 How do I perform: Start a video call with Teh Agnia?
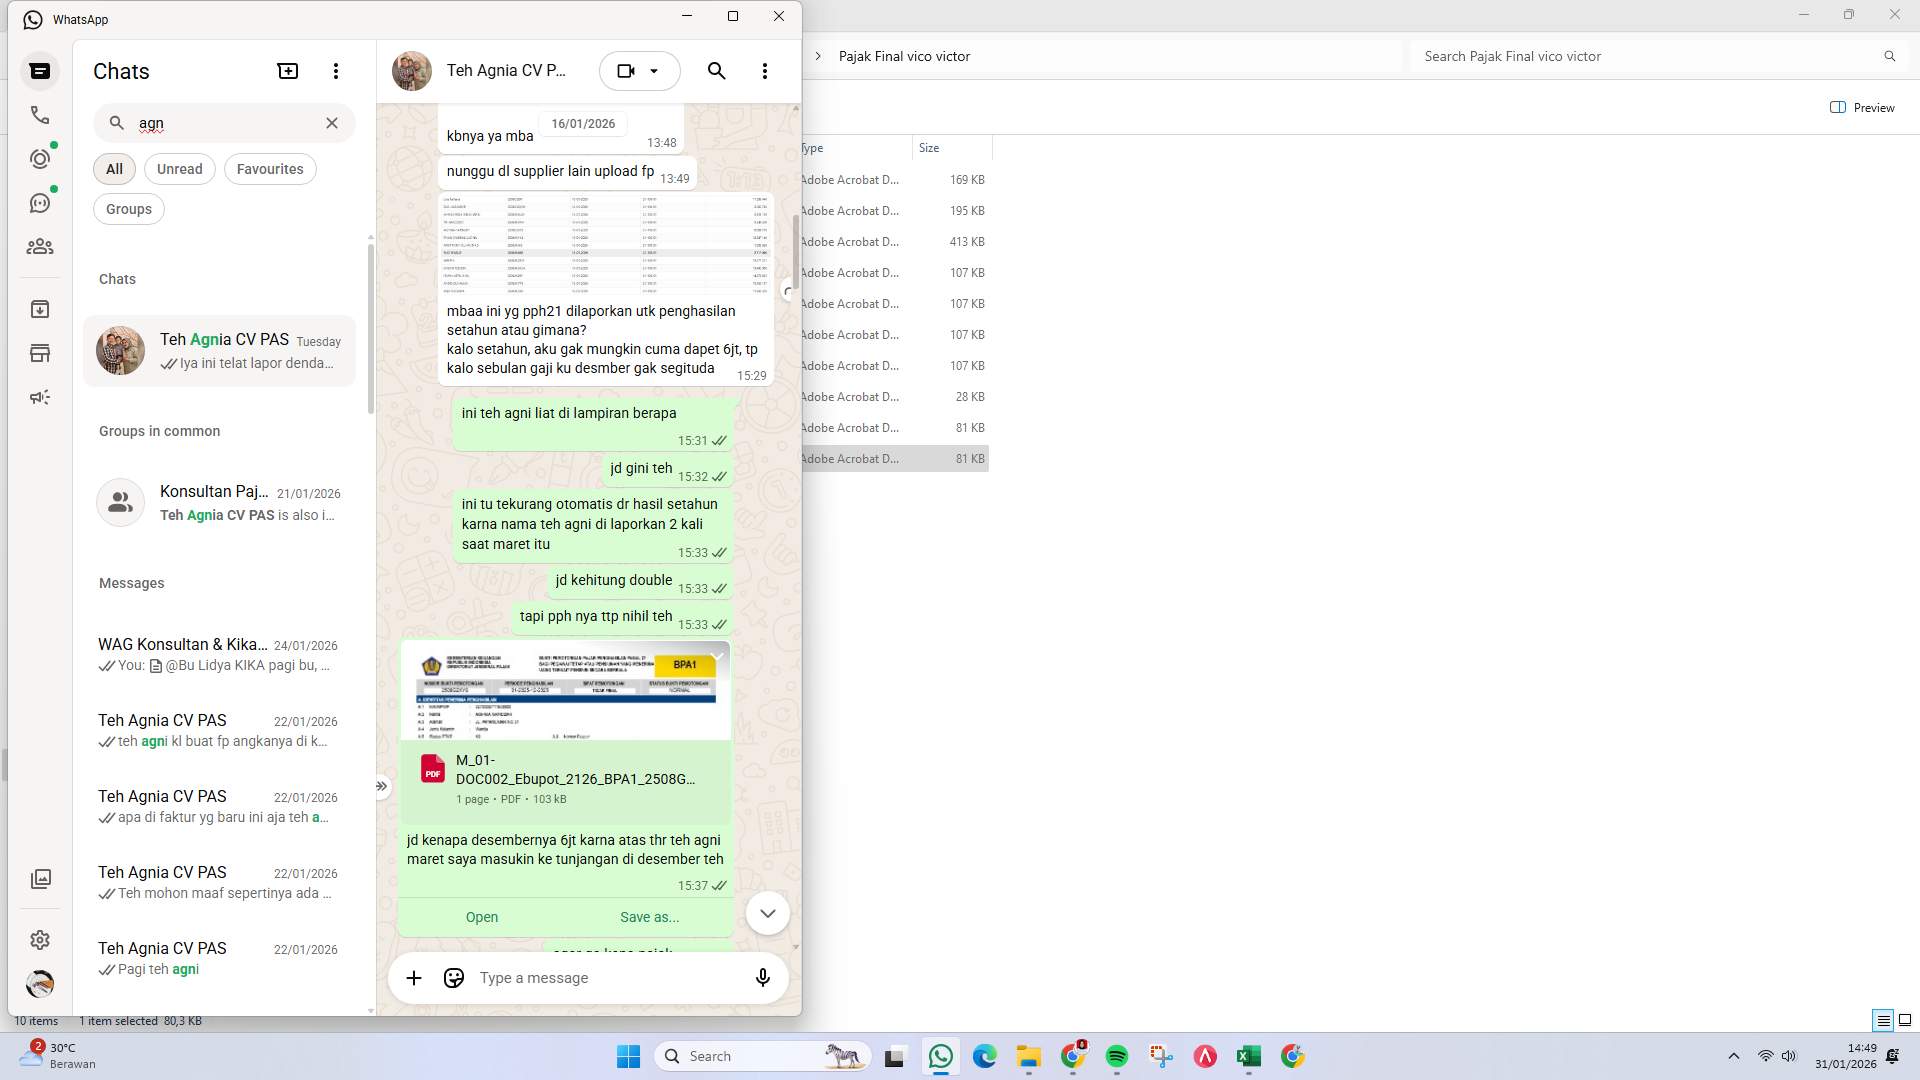[x=626, y=70]
